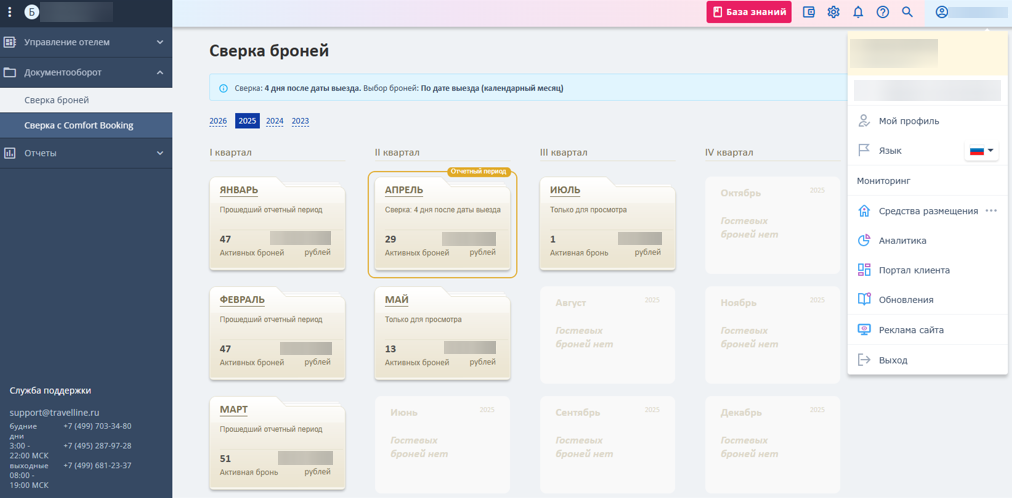Choose Выход from the user menu
Screen dimensions: 1012x498
(x=892, y=360)
